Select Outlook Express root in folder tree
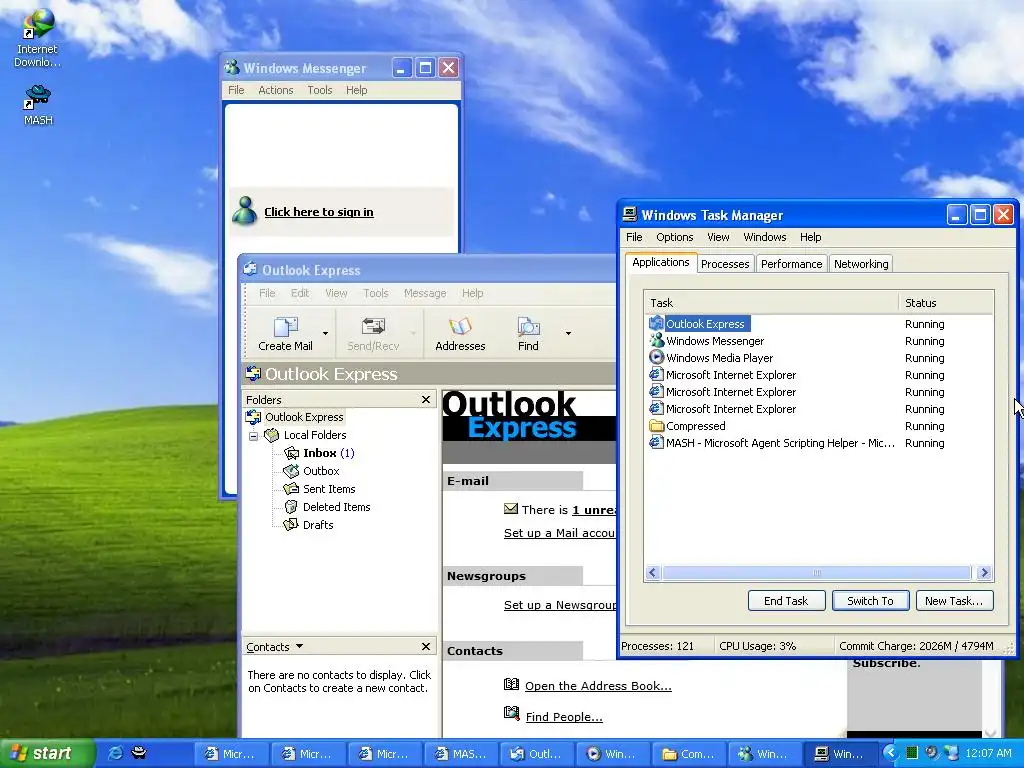The width and height of the screenshot is (1024, 768). (x=295, y=417)
